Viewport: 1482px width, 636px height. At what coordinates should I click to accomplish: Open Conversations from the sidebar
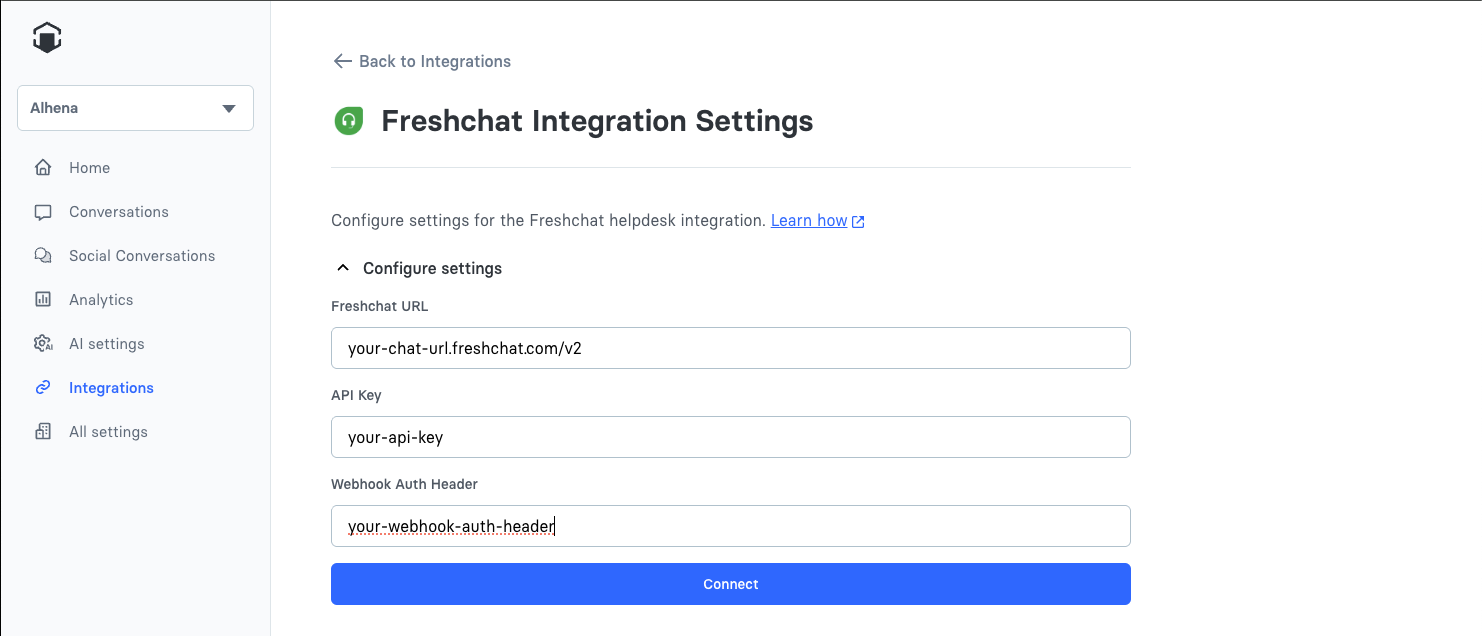pos(119,212)
